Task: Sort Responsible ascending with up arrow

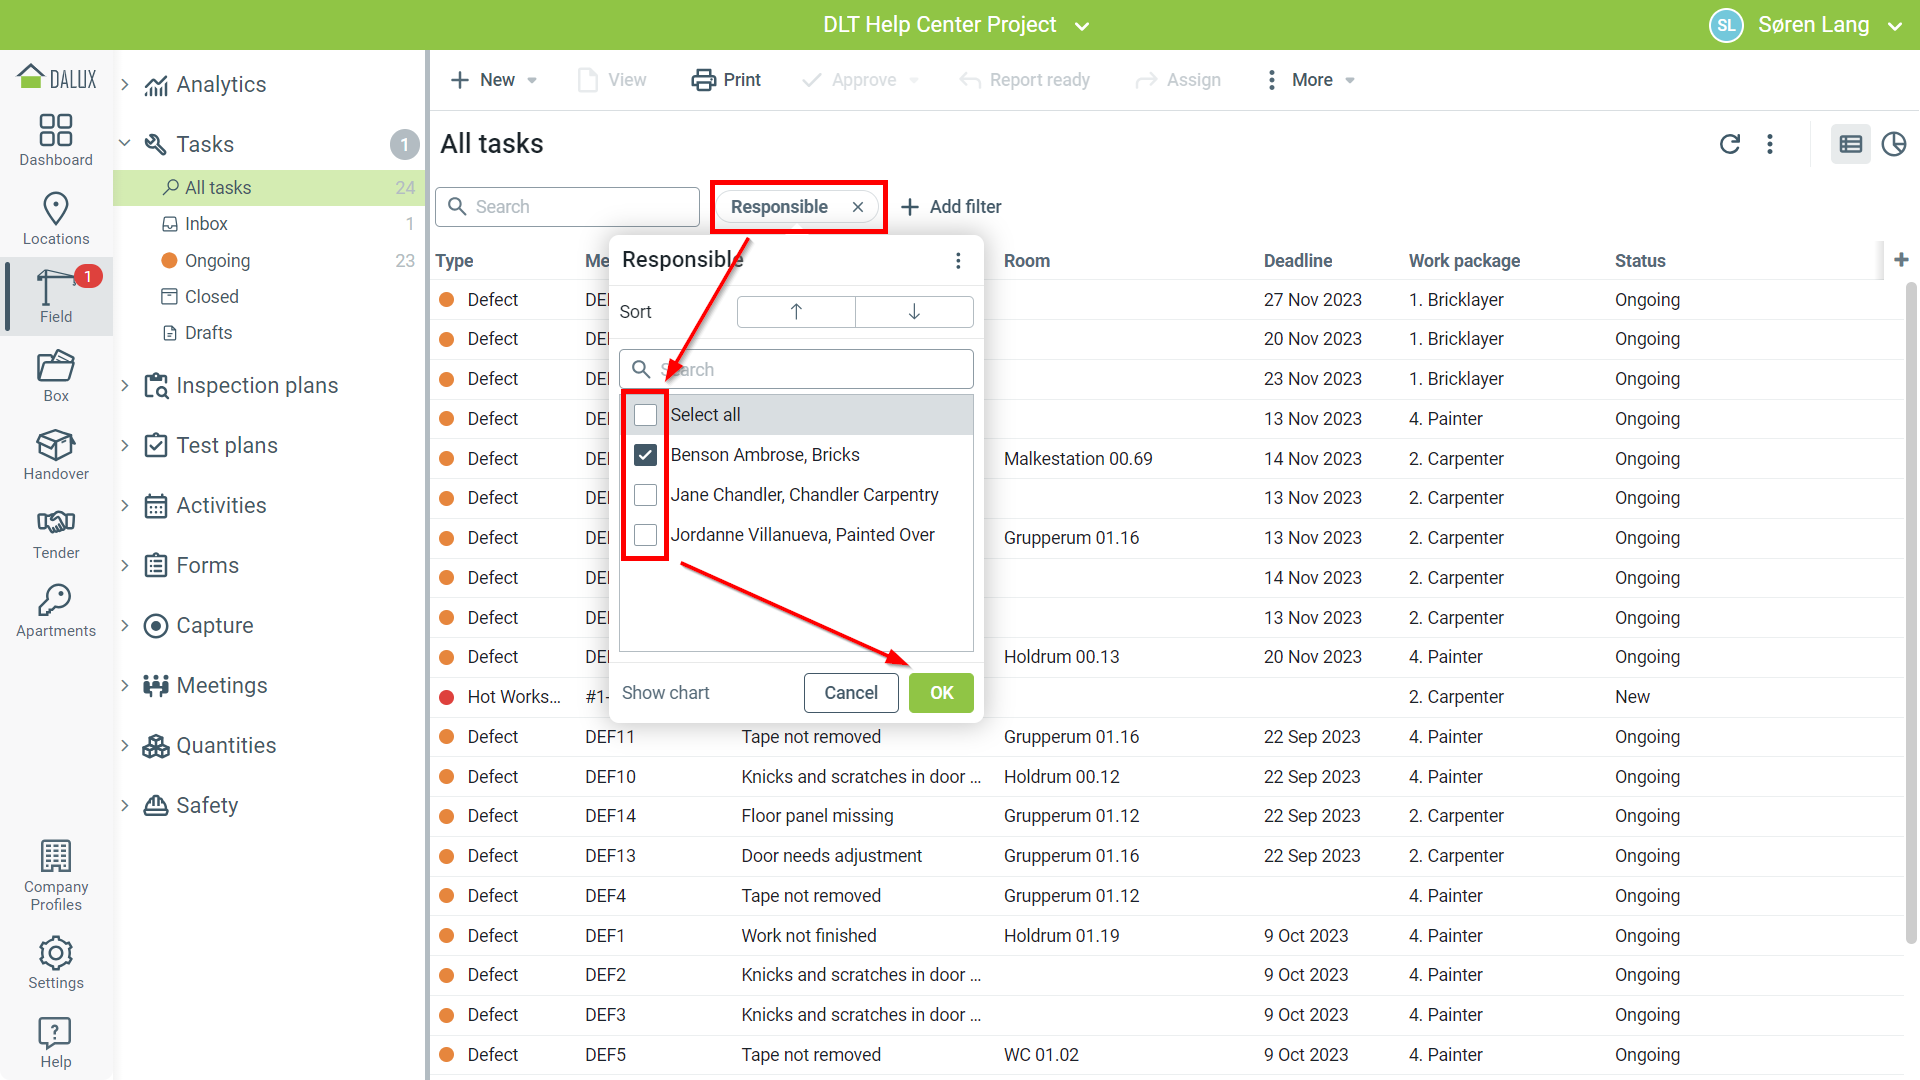Action: pos(796,312)
